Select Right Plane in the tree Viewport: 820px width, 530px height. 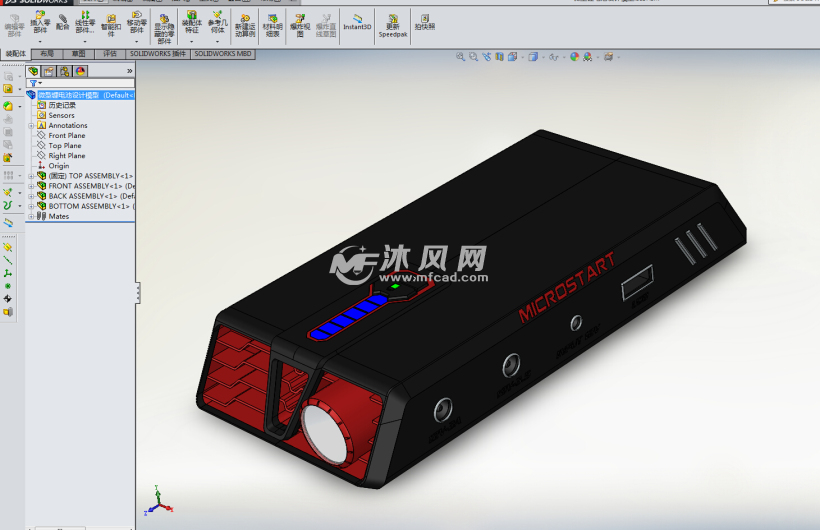pyautogui.click(x=61, y=155)
